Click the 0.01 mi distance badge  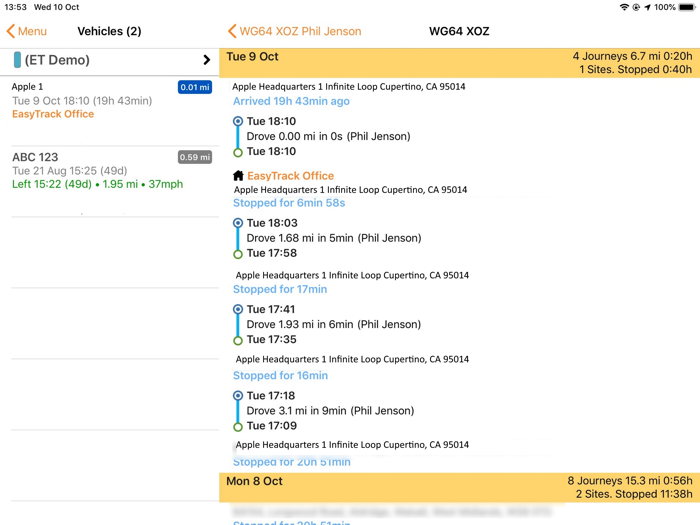195,87
